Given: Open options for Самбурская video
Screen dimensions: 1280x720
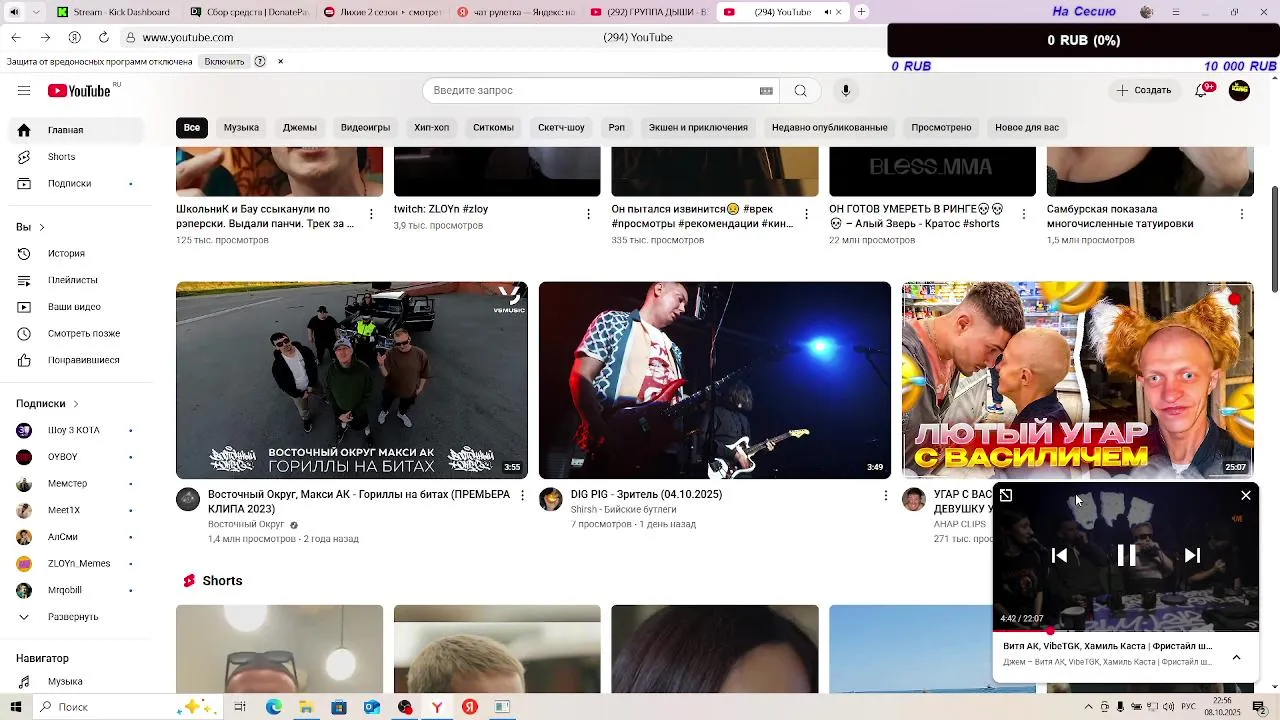Looking at the screenshot, I should 1242,214.
